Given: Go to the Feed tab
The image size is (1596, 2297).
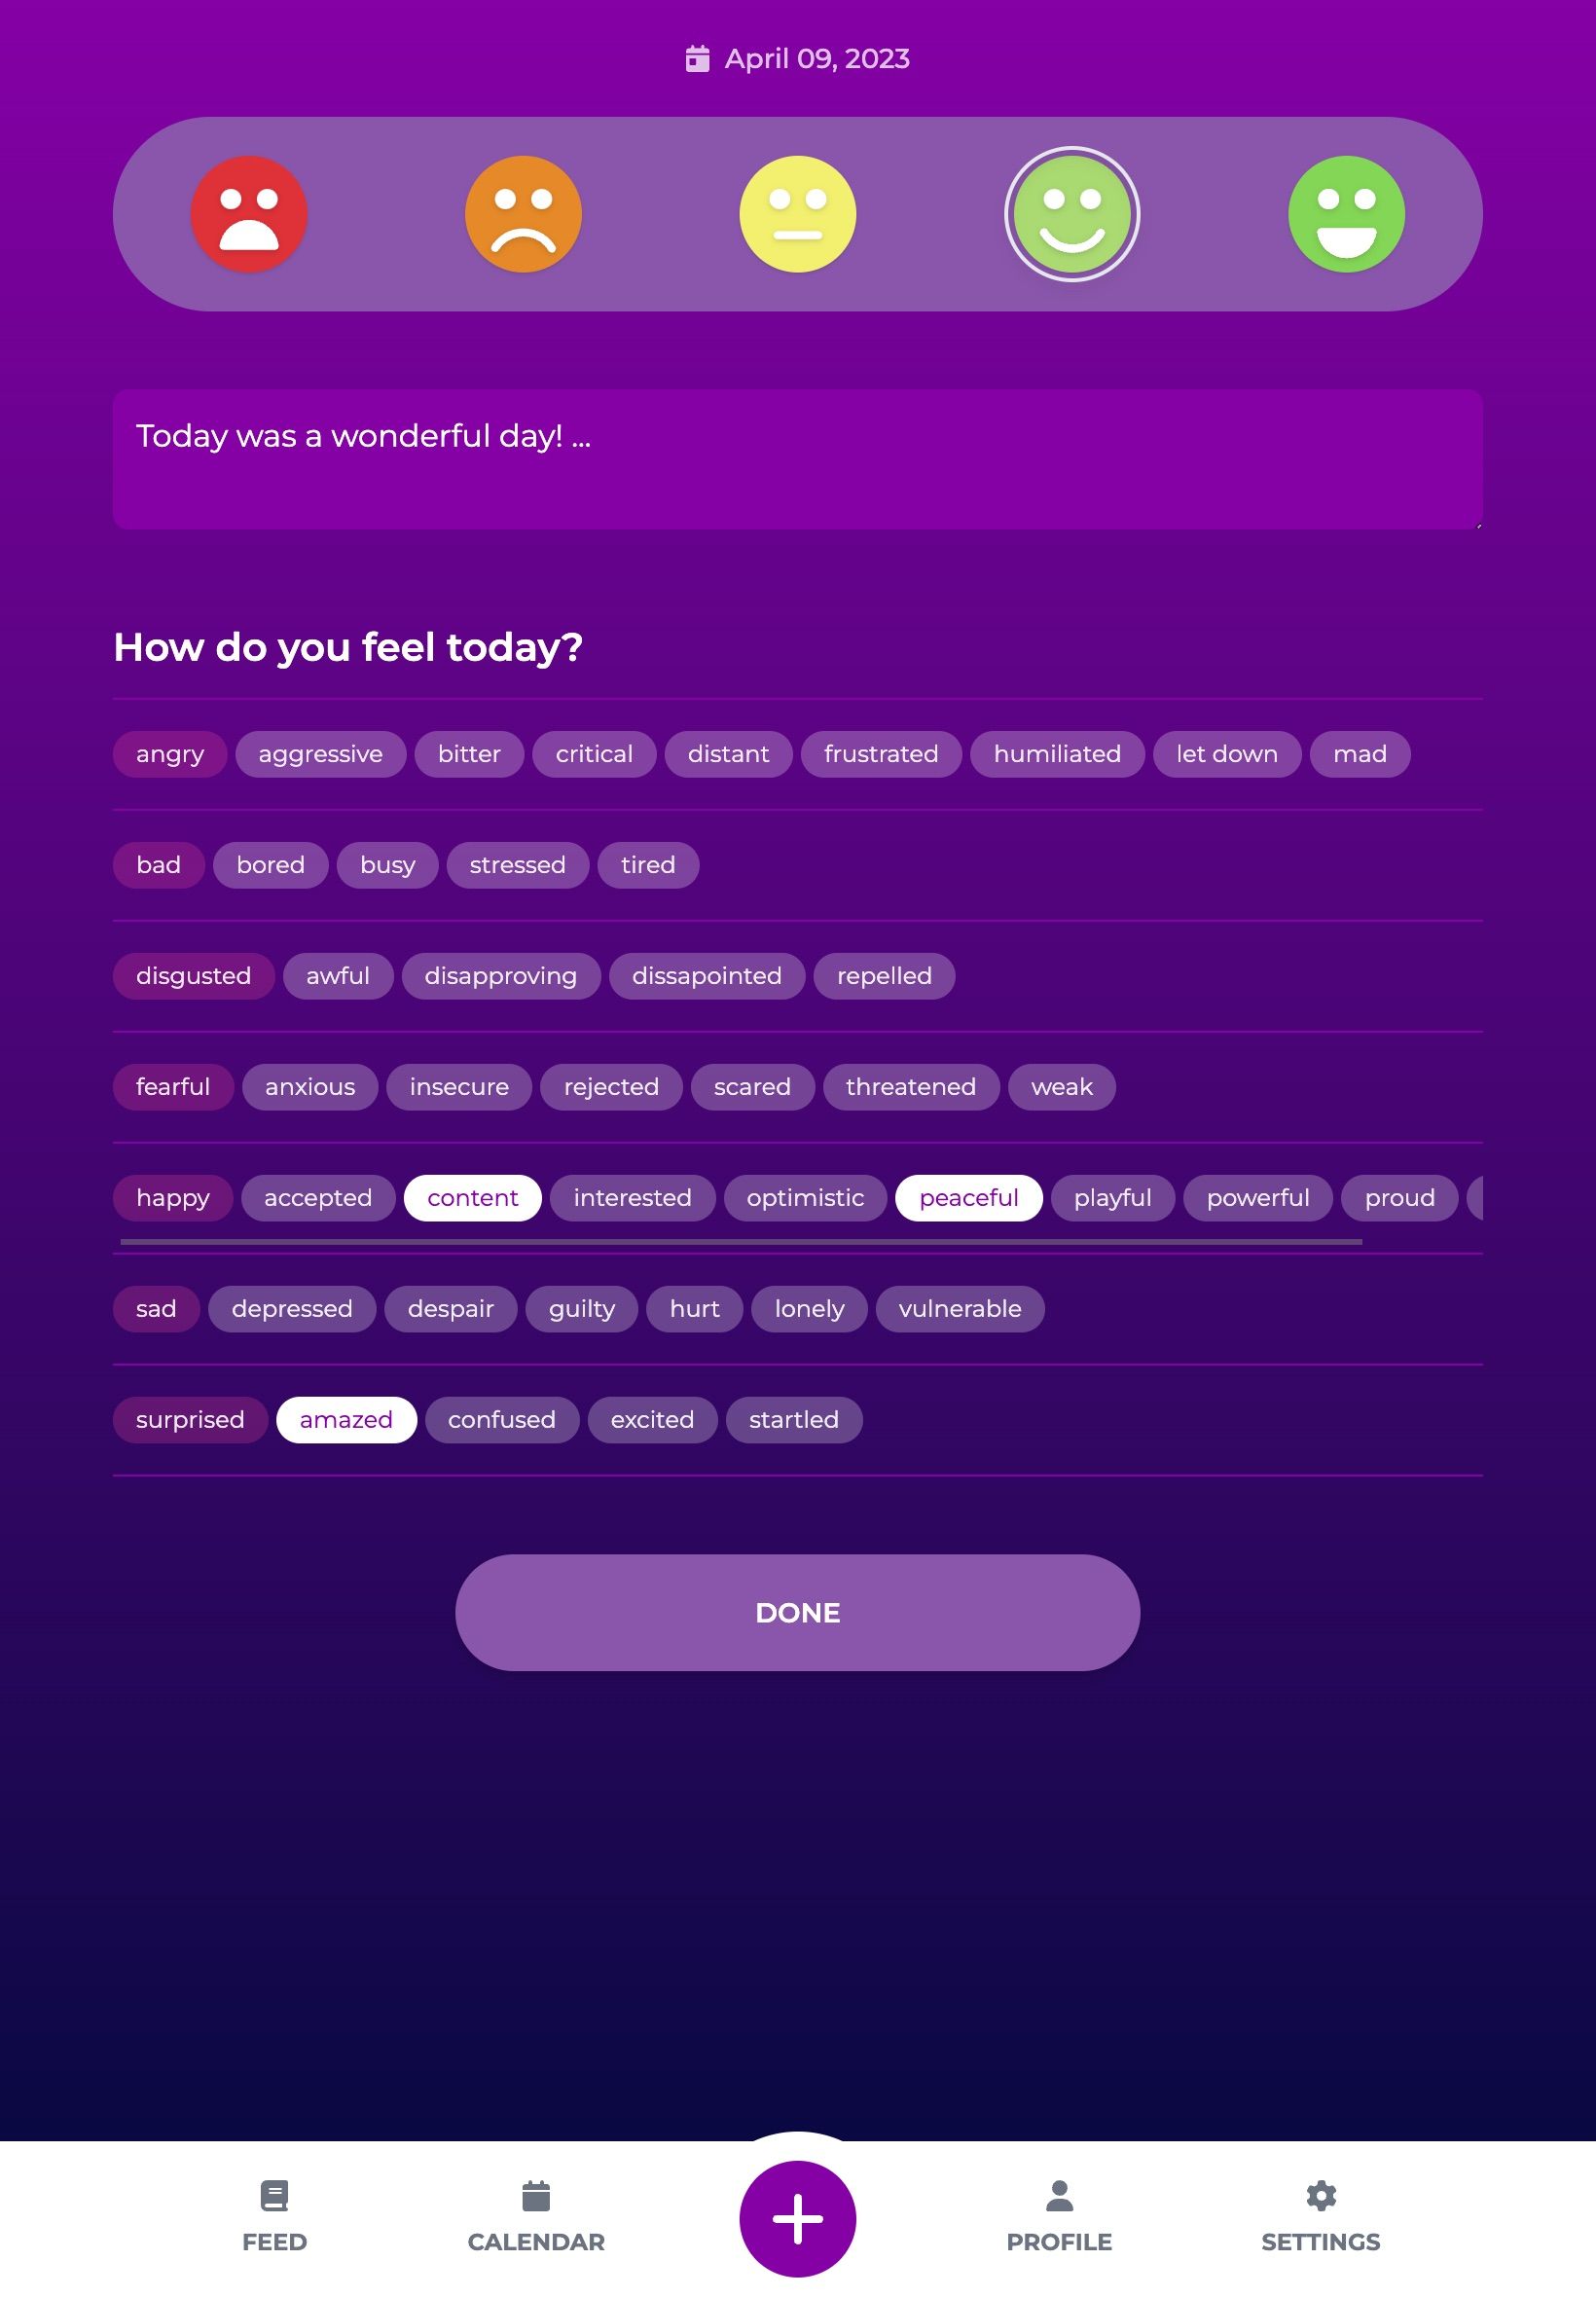Looking at the screenshot, I should click(x=274, y=2215).
